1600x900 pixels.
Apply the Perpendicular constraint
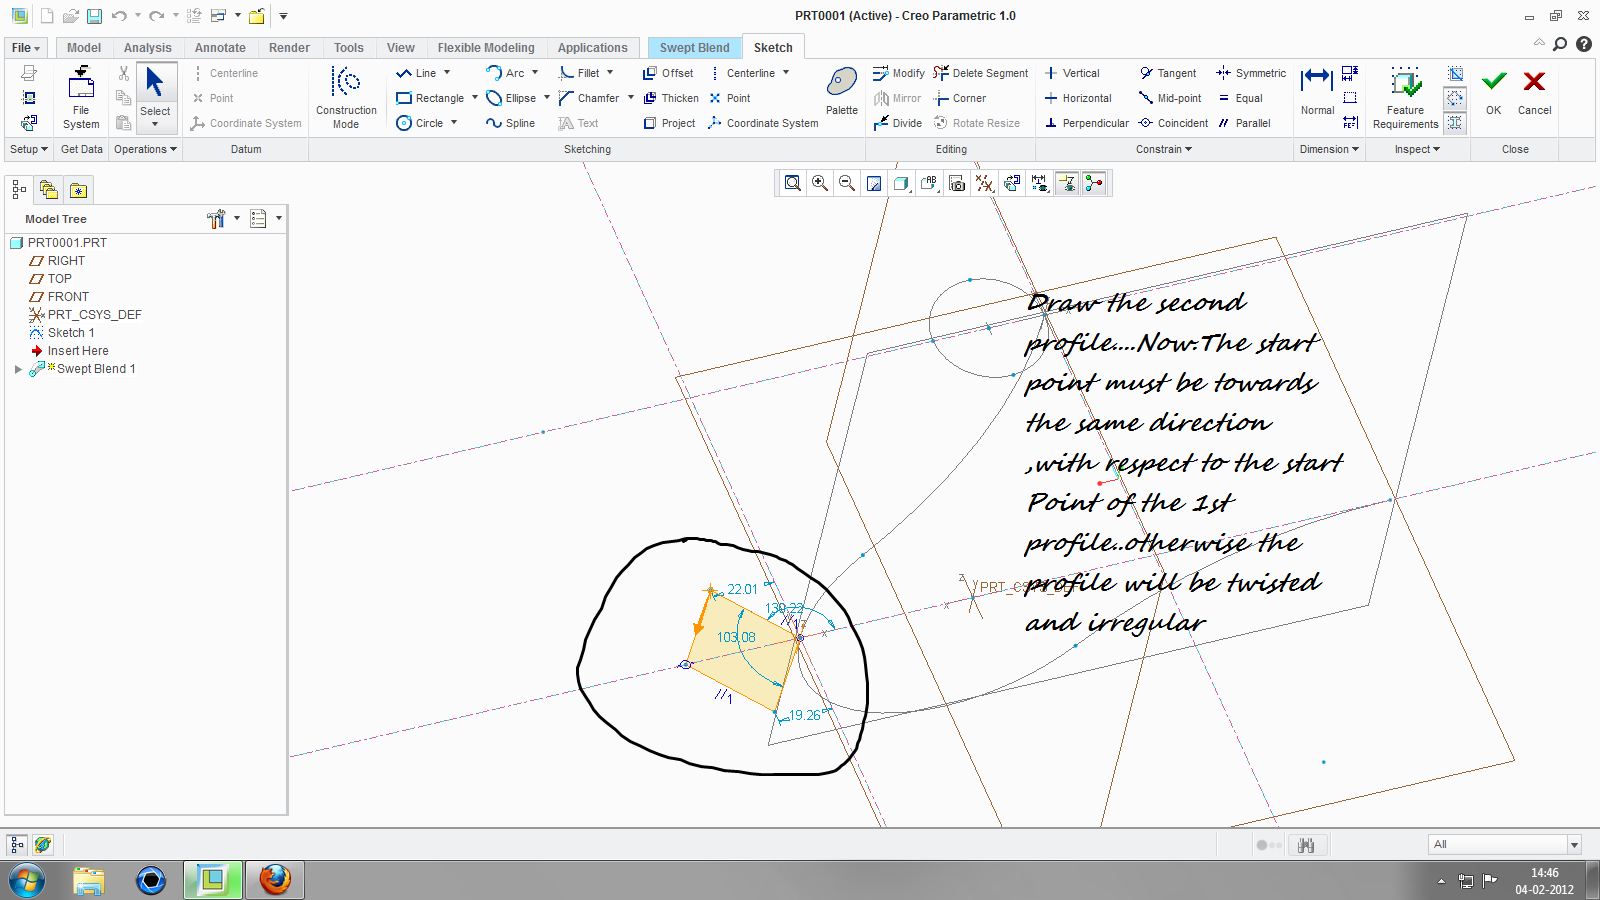point(1086,123)
